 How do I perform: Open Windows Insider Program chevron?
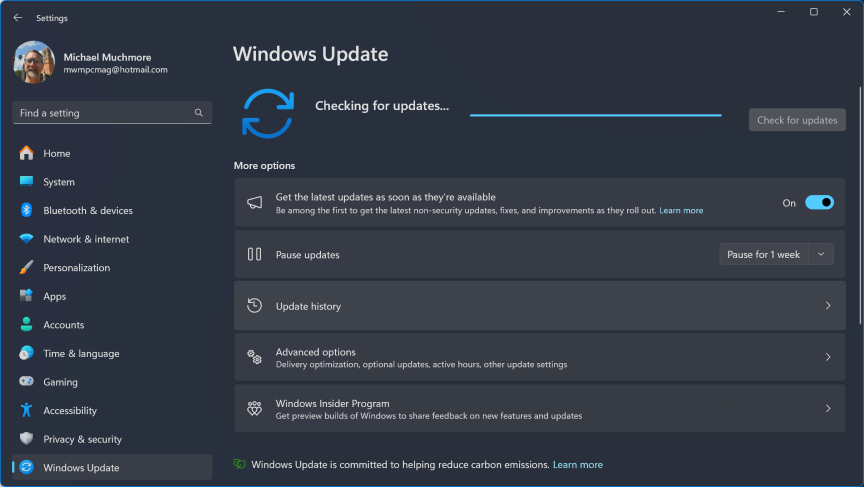click(828, 408)
